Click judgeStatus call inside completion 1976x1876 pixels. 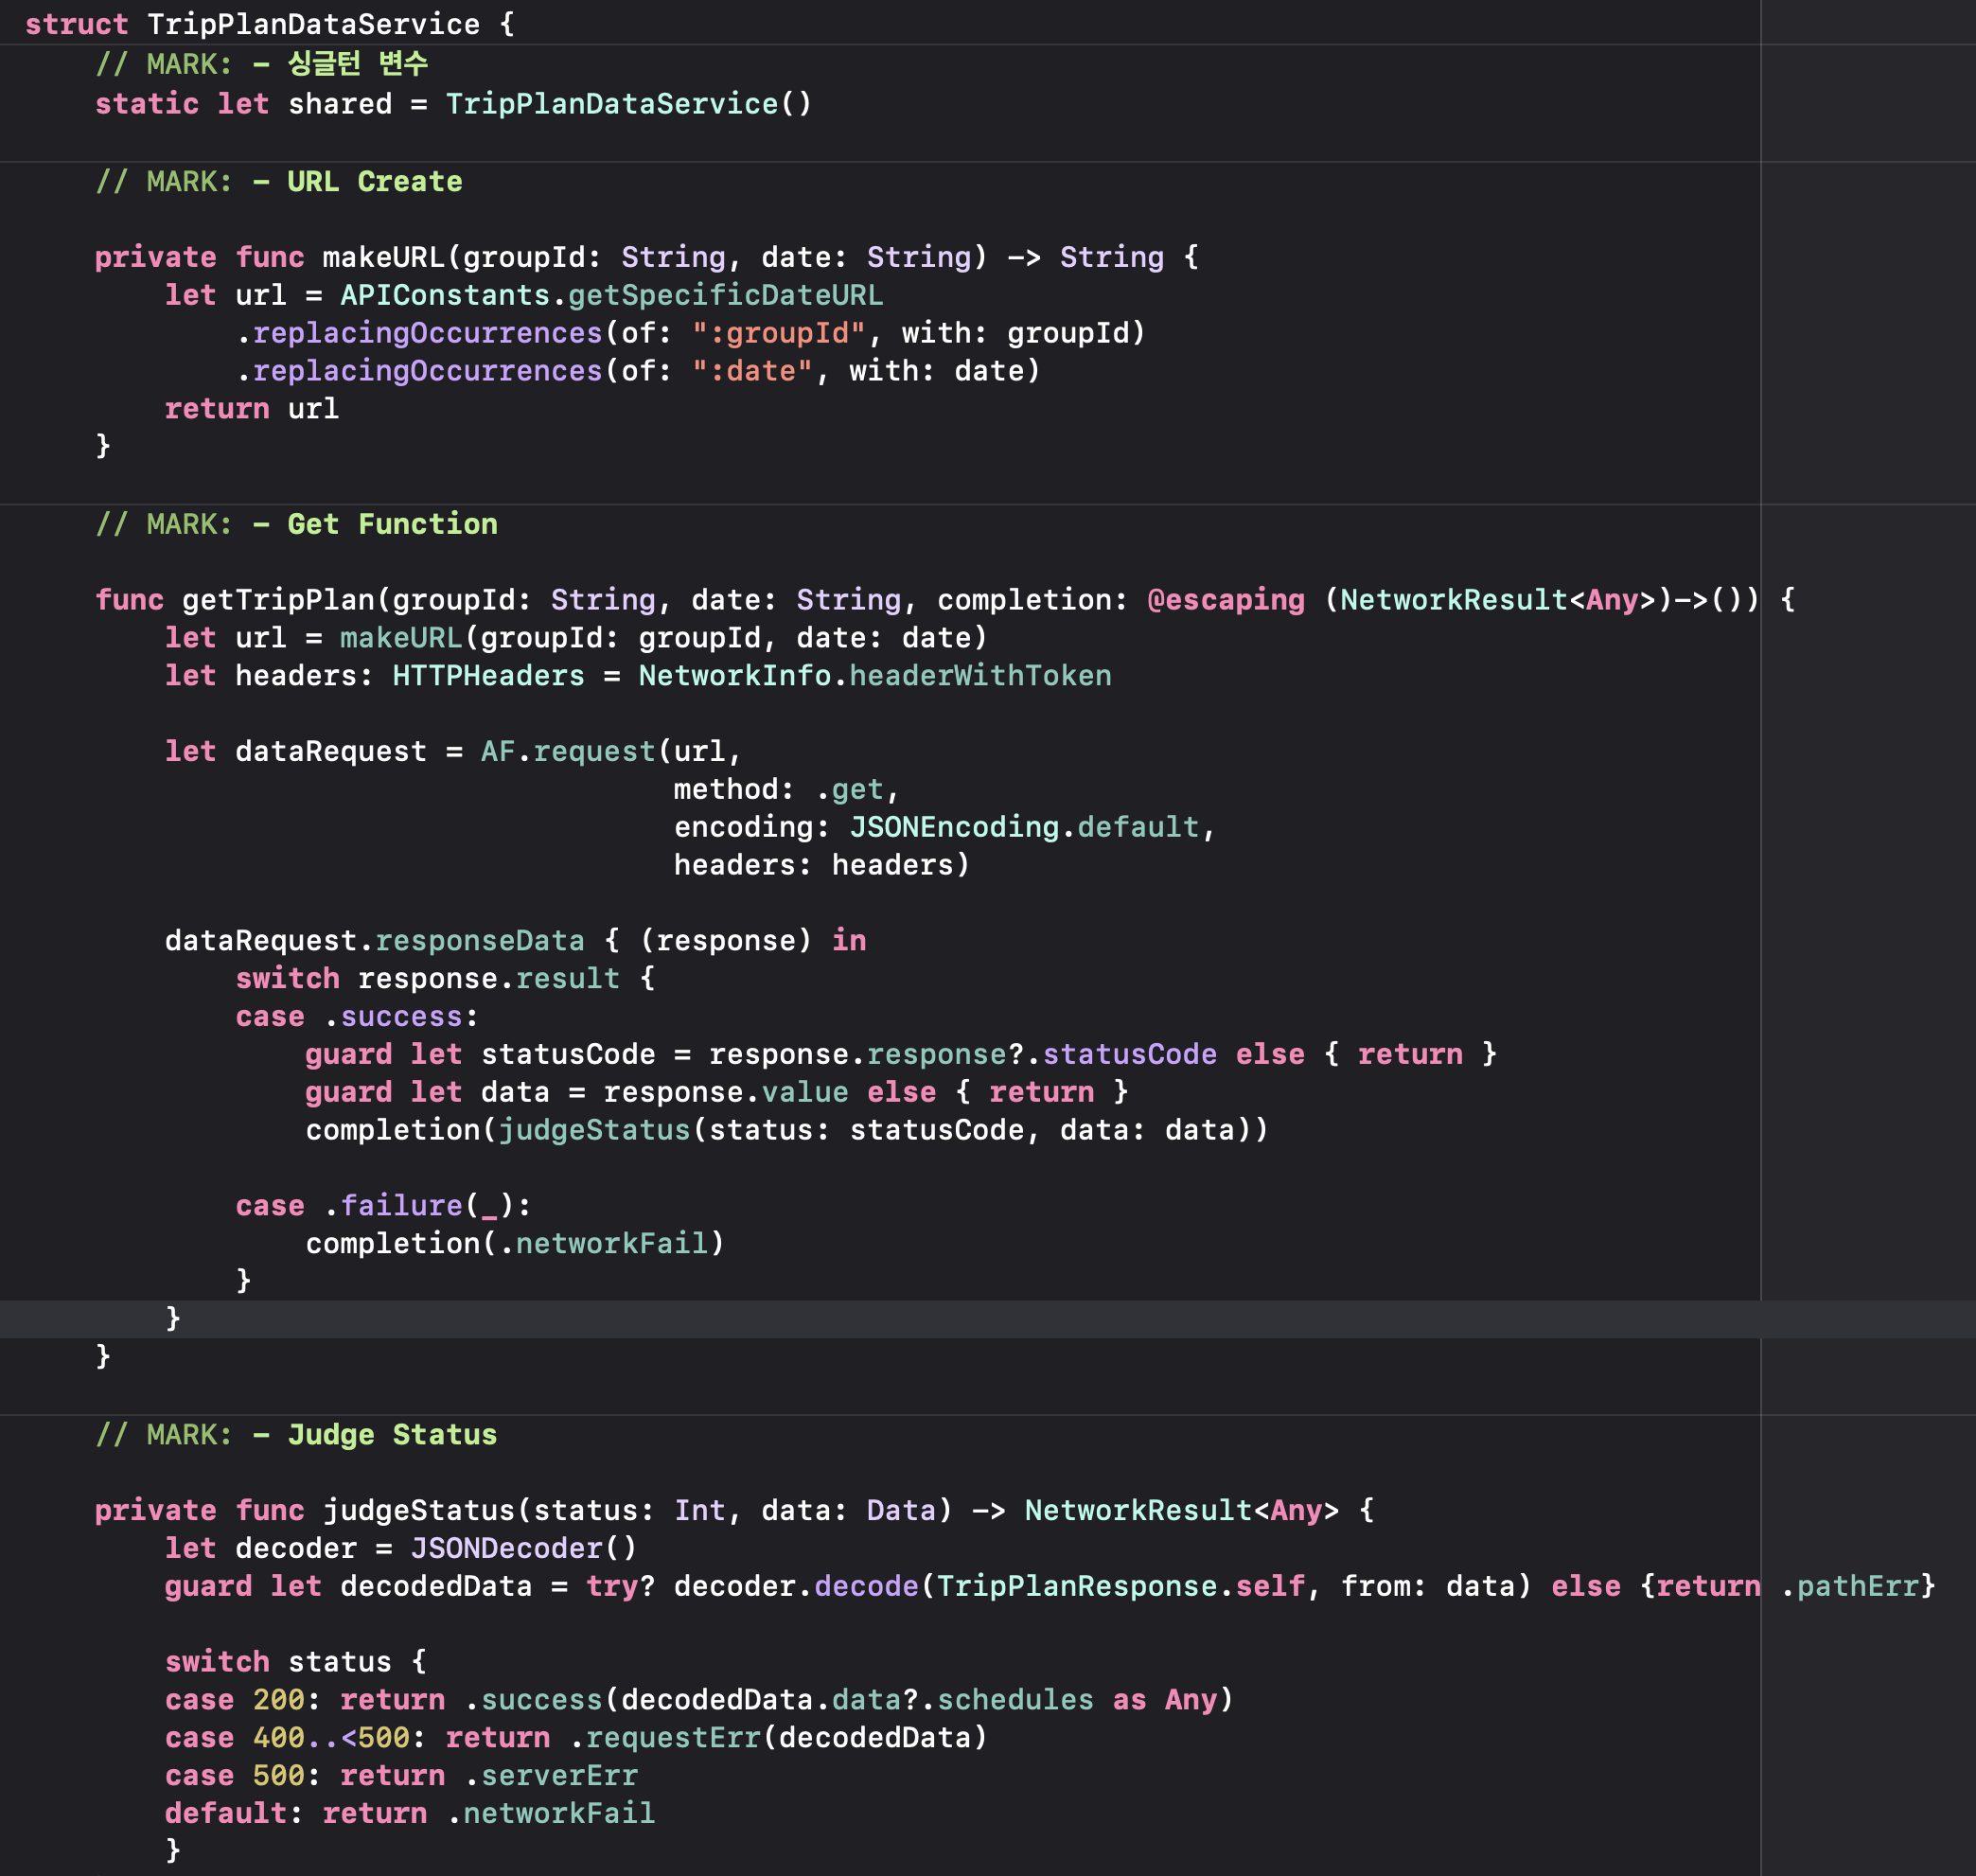[594, 1130]
